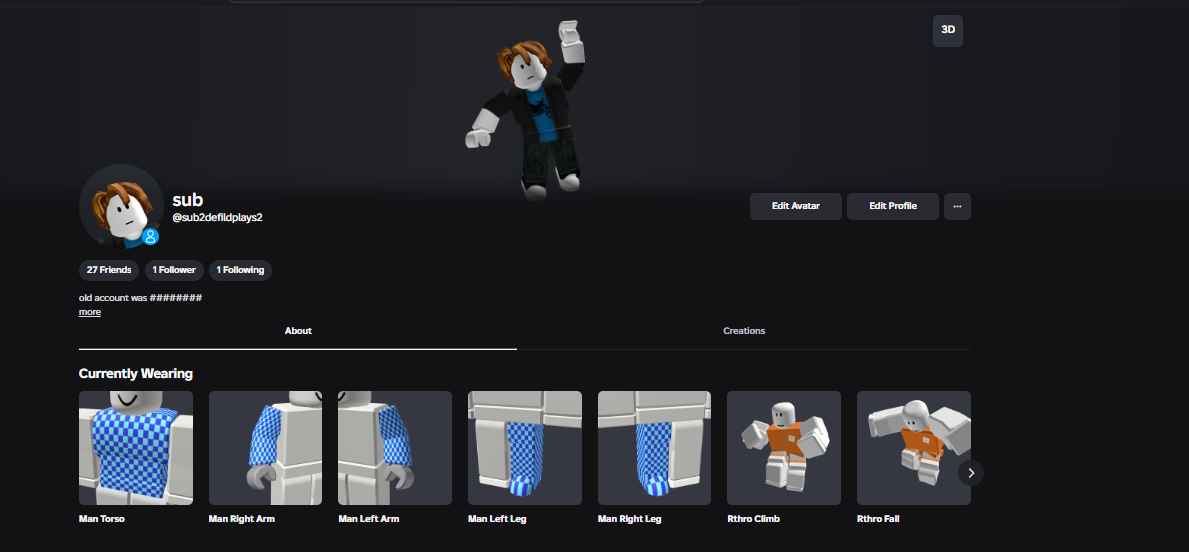
Task: Open the Man Left Arm item thumbnail
Action: point(395,448)
